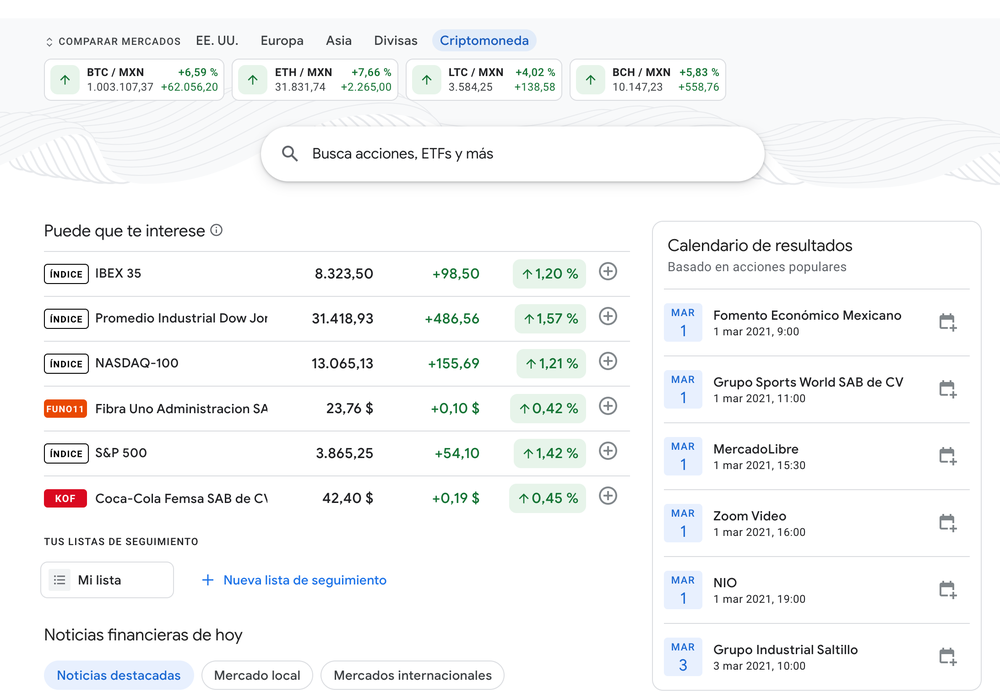Screen dimensions: 1000x699
Task: Switch to the EE. UU. markets tab
Action: tap(217, 40)
